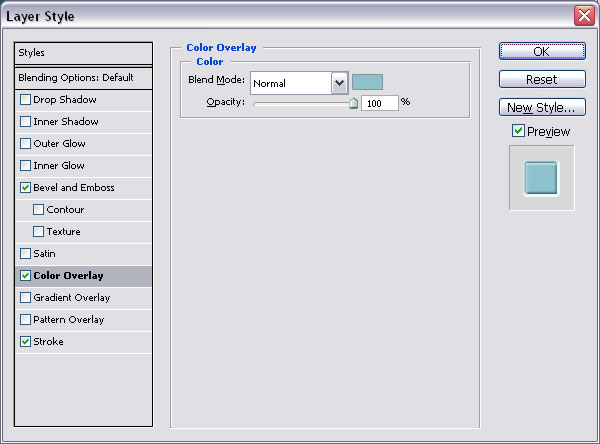Select the Contour label
The image size is (600, 444).
[65, 210]
